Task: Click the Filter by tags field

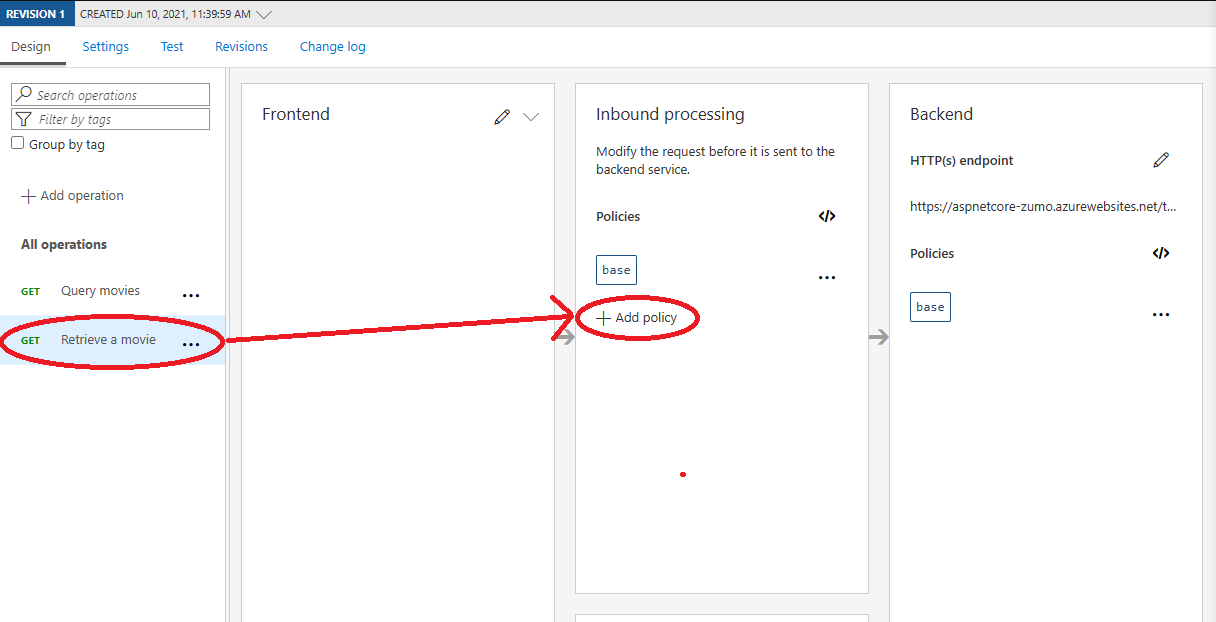Action: [x=110, y=119]
